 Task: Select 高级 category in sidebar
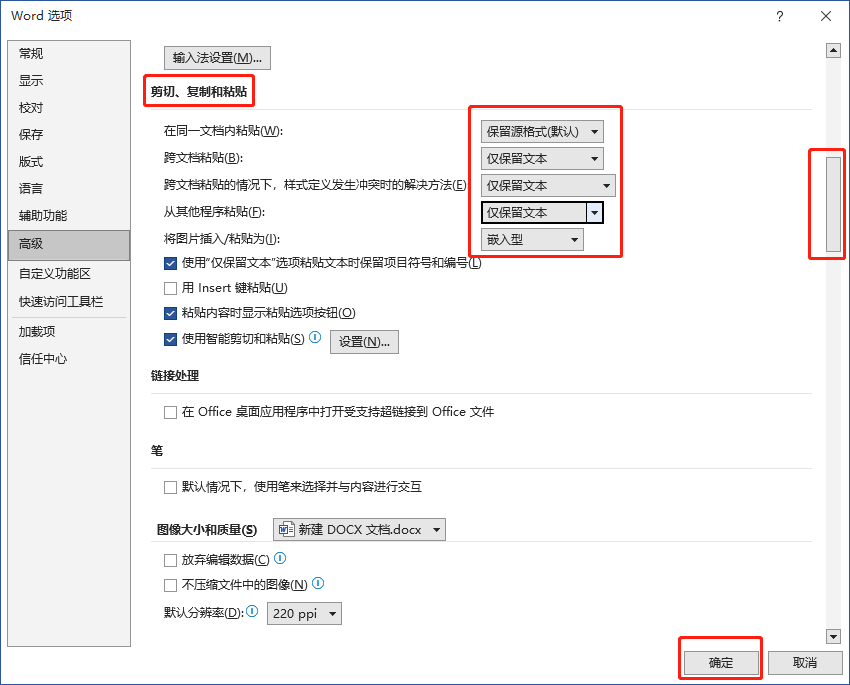[x=69, y=245]
